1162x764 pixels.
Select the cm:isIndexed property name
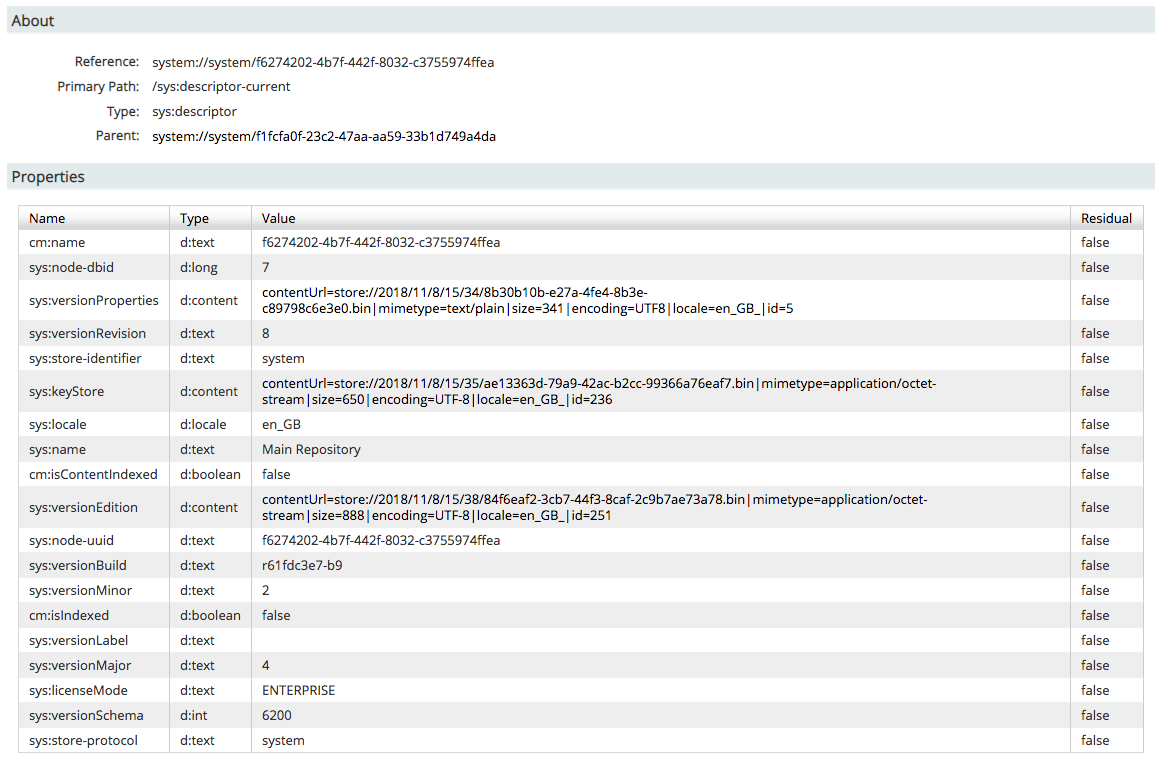(x=69, y=616)
